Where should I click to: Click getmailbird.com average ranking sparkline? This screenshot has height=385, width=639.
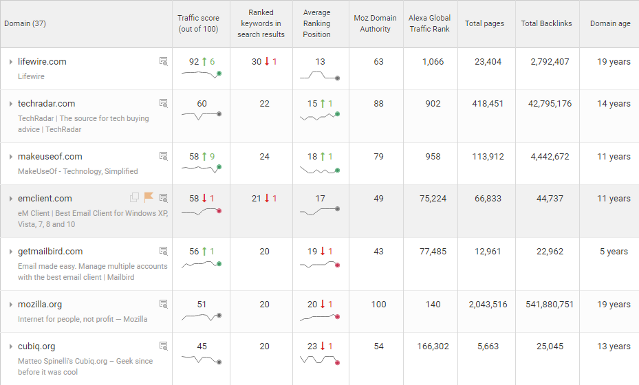320,265
